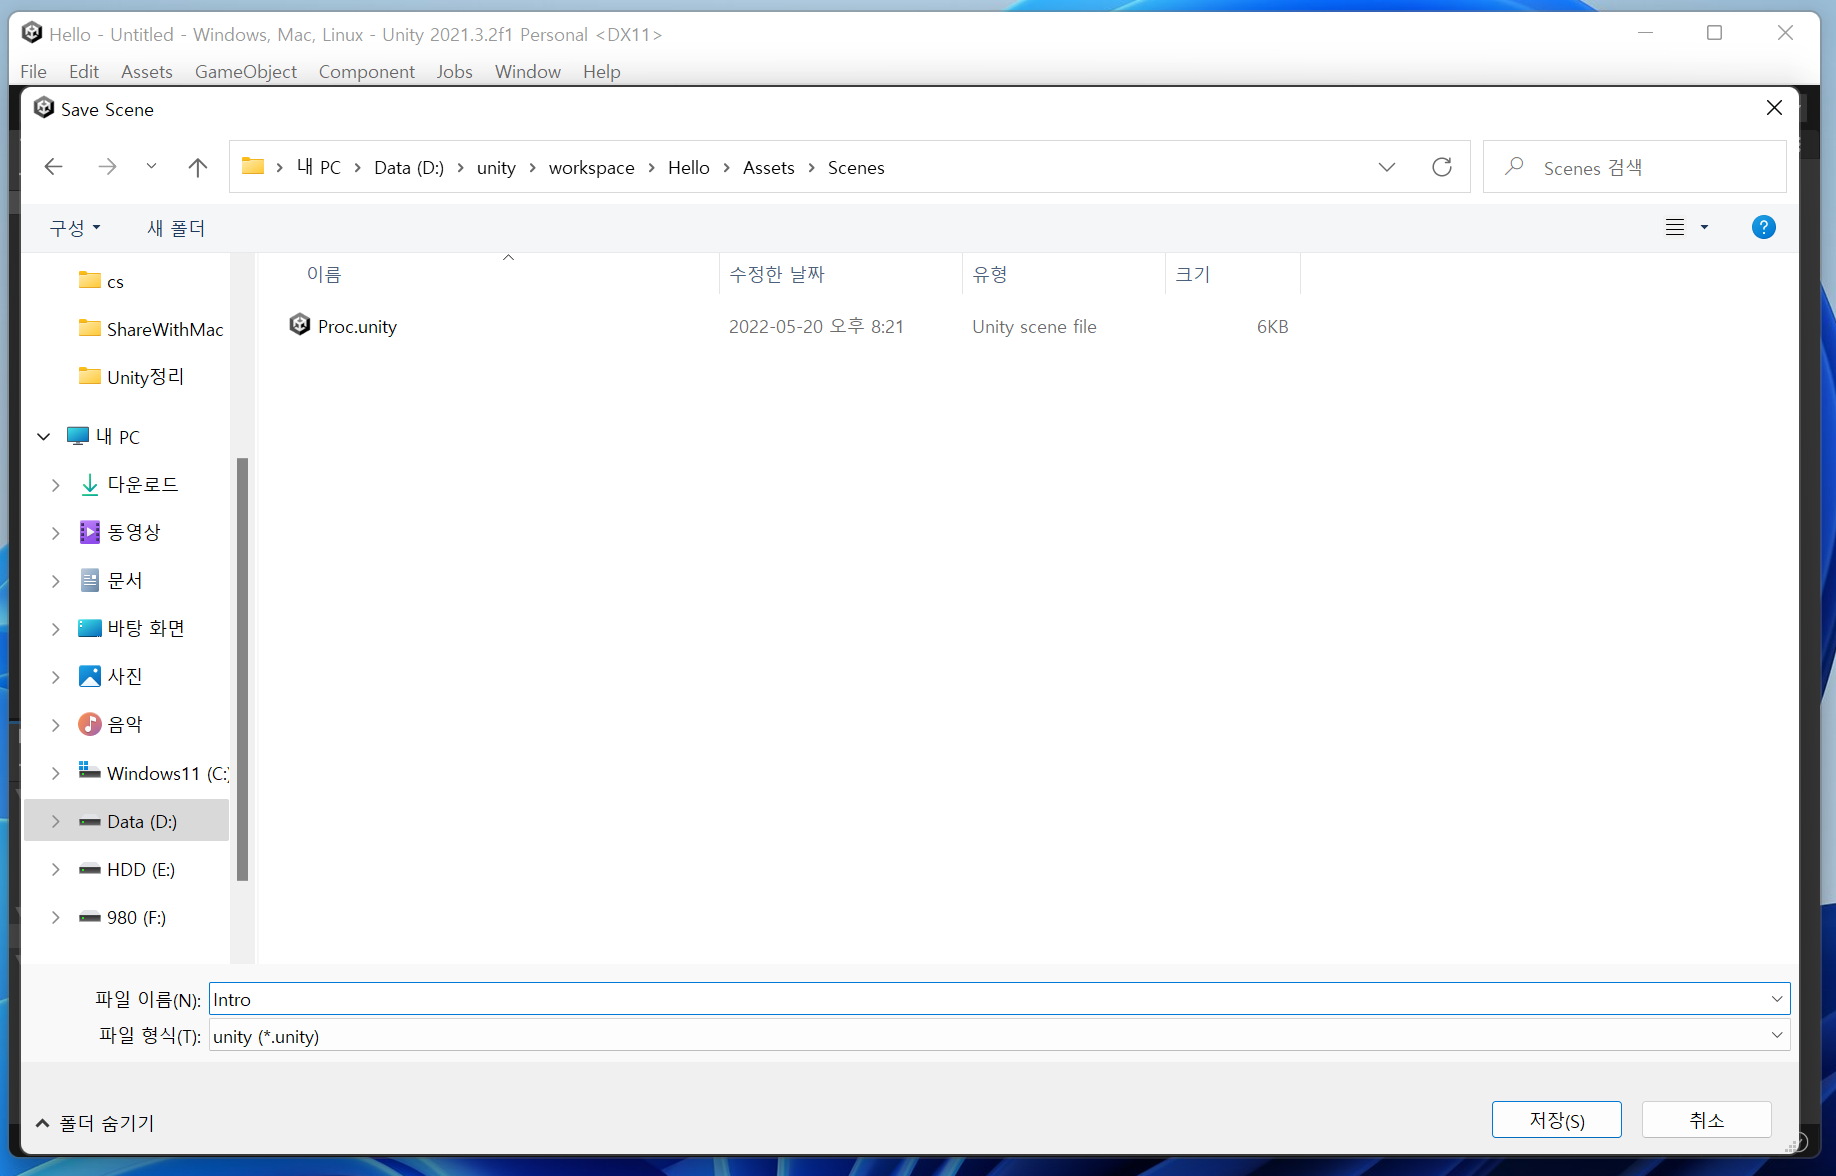Expand the Windows11 (C:) drive node

pyautogui.click(x=56, y=773)
